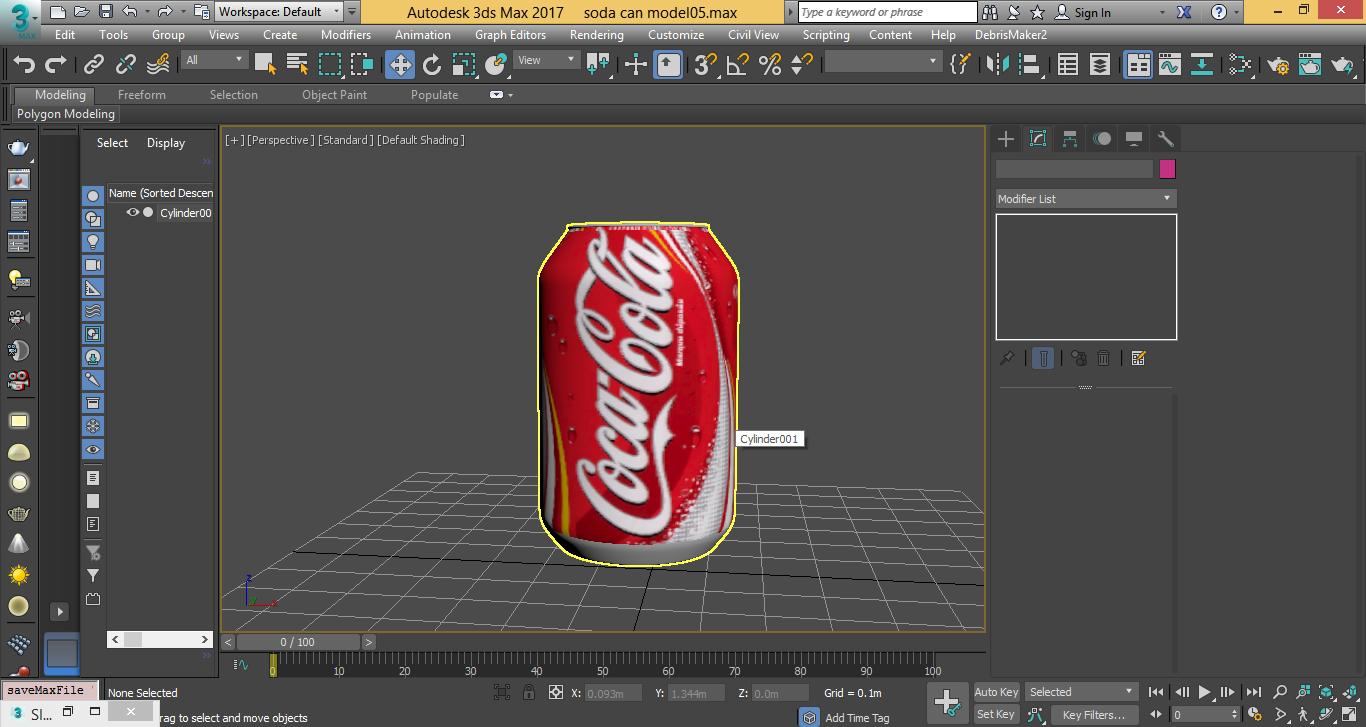The width and height of the screenshot is (1366, 727).
Task: Click the Undo arrow in main toolbar
Action: [x=24, y=65]
